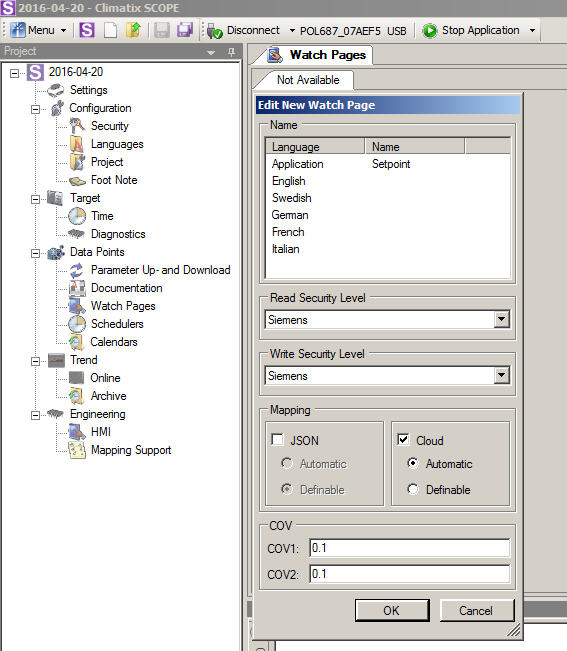This screenshot has width=567, height=651.
Task: Uncheck the Cloud mapping checkbox
Action: (403, 440)
